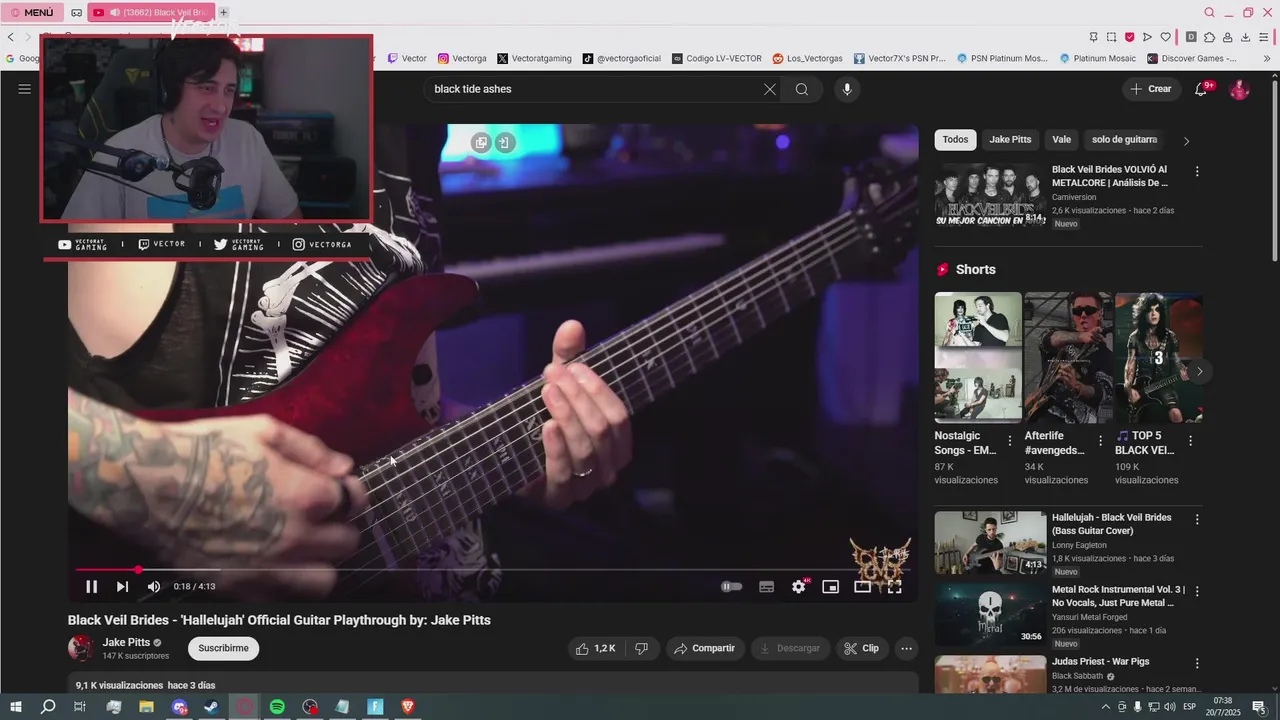Open Opera extensions cube icon
Viewport: 1280px width, 720px height.
tap(1209, 37)
